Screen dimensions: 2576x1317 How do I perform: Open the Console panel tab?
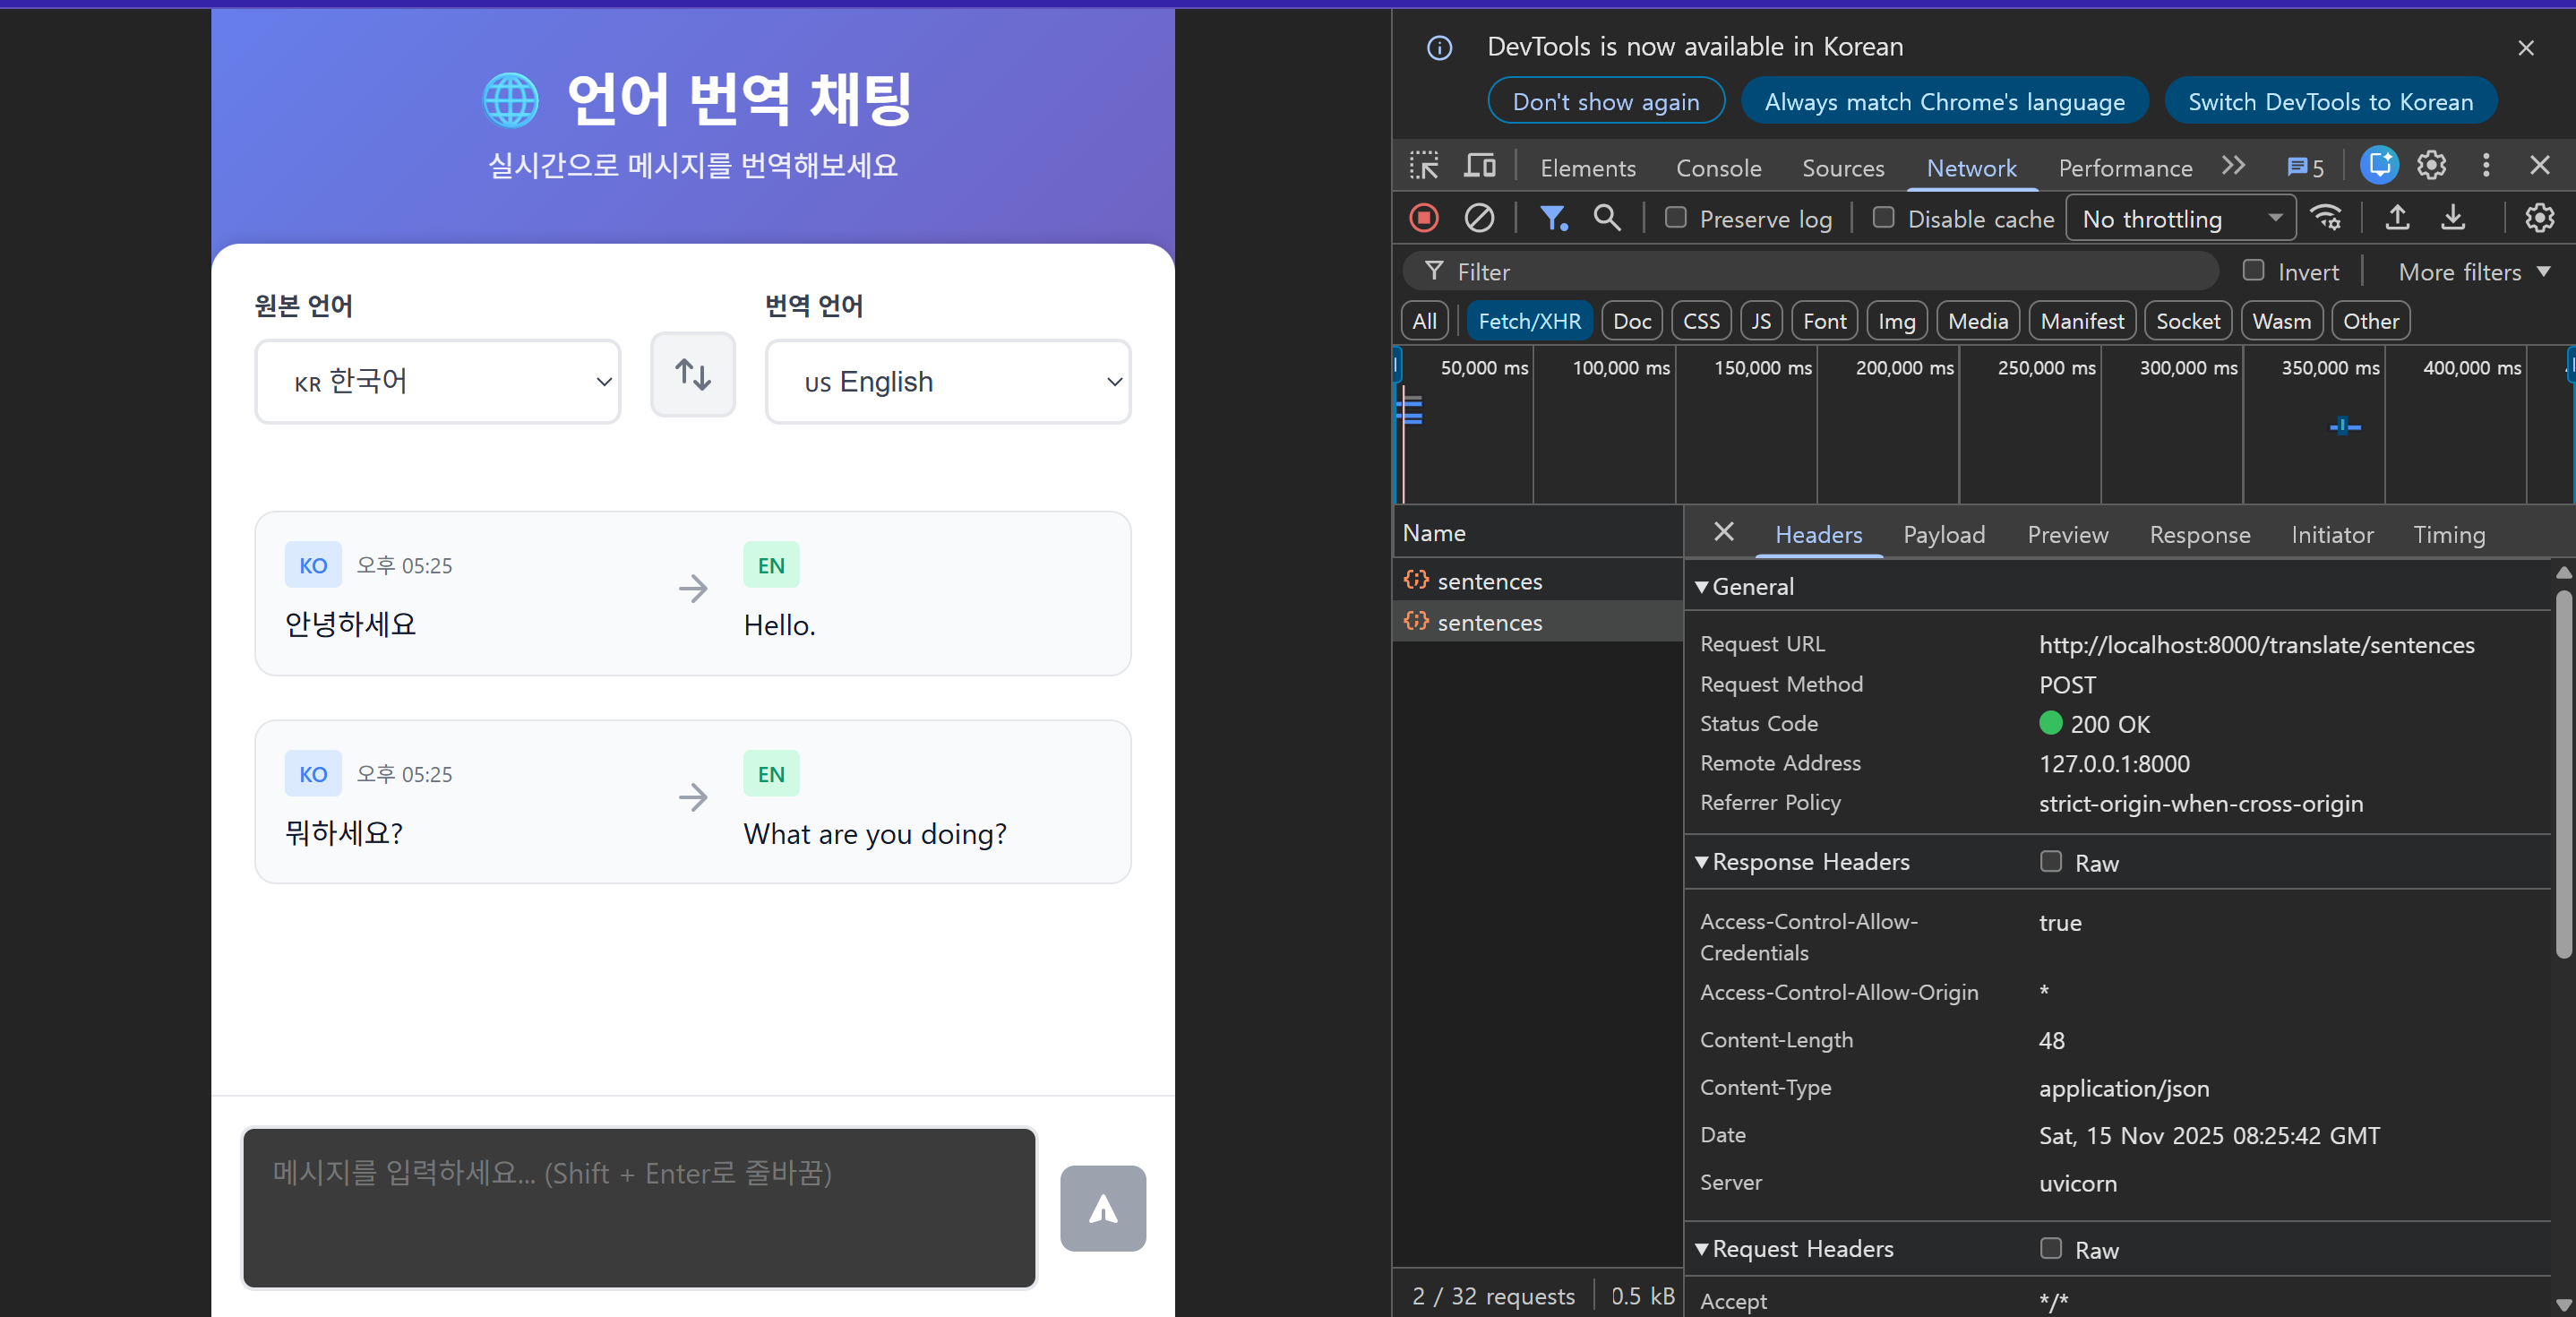pyautogui.click(x=1718, y=168)
